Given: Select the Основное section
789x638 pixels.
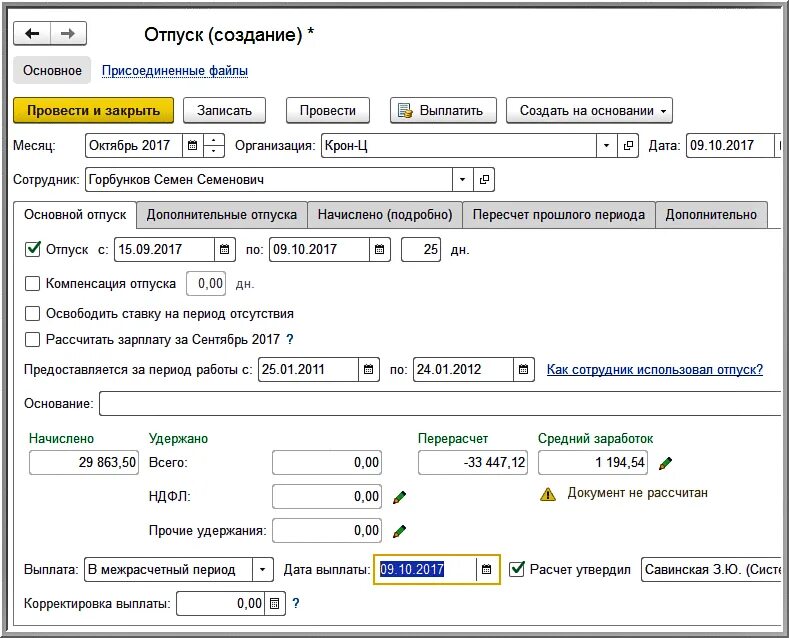Looking at the screenshot, I should 52,70.
